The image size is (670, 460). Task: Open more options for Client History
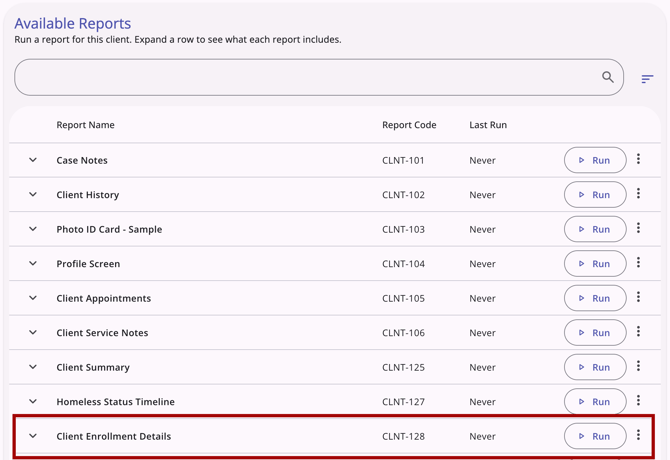click(638, 193)
